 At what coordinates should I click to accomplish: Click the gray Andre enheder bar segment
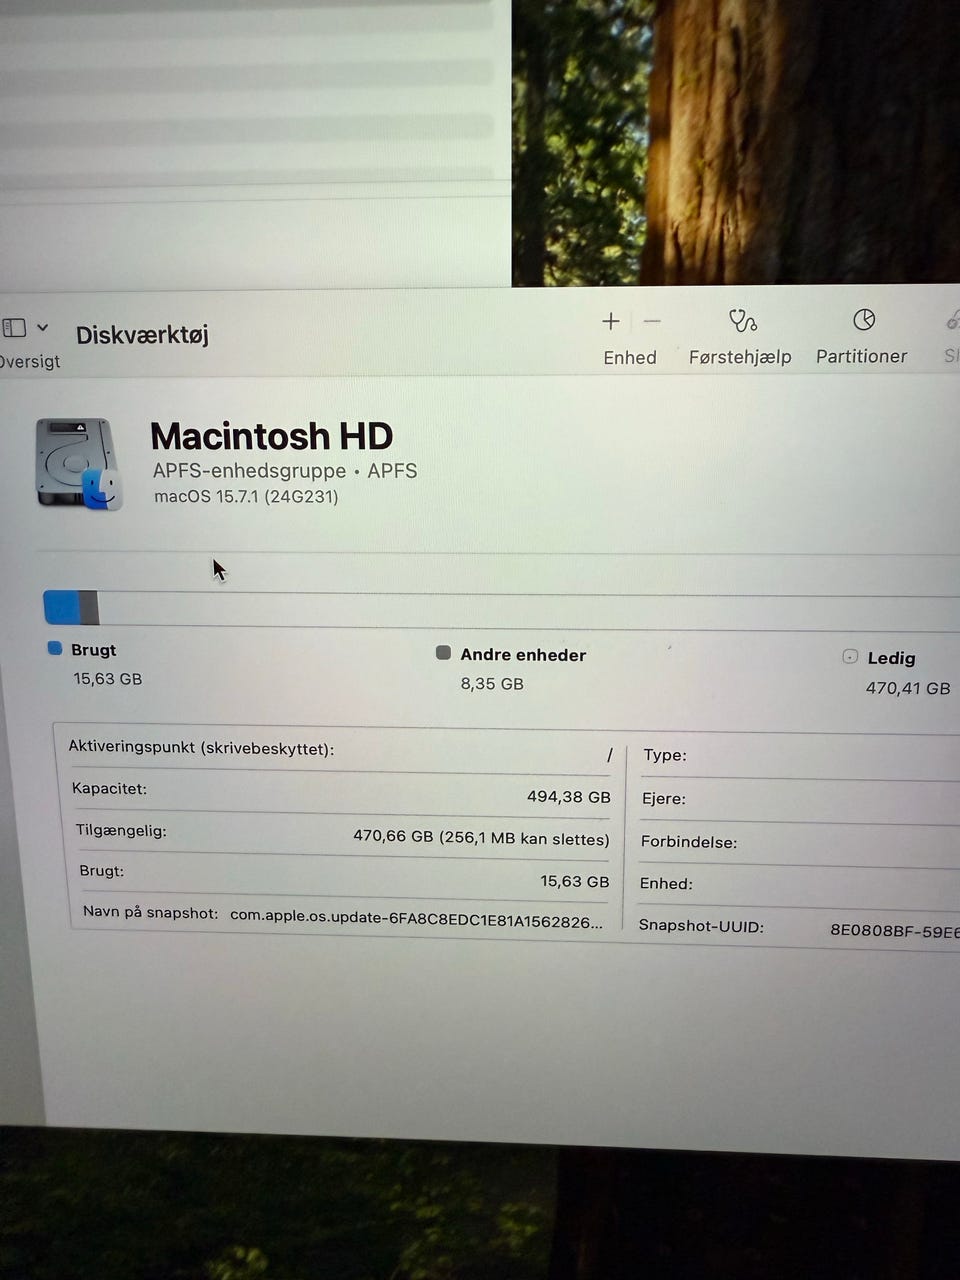[89, 608]
